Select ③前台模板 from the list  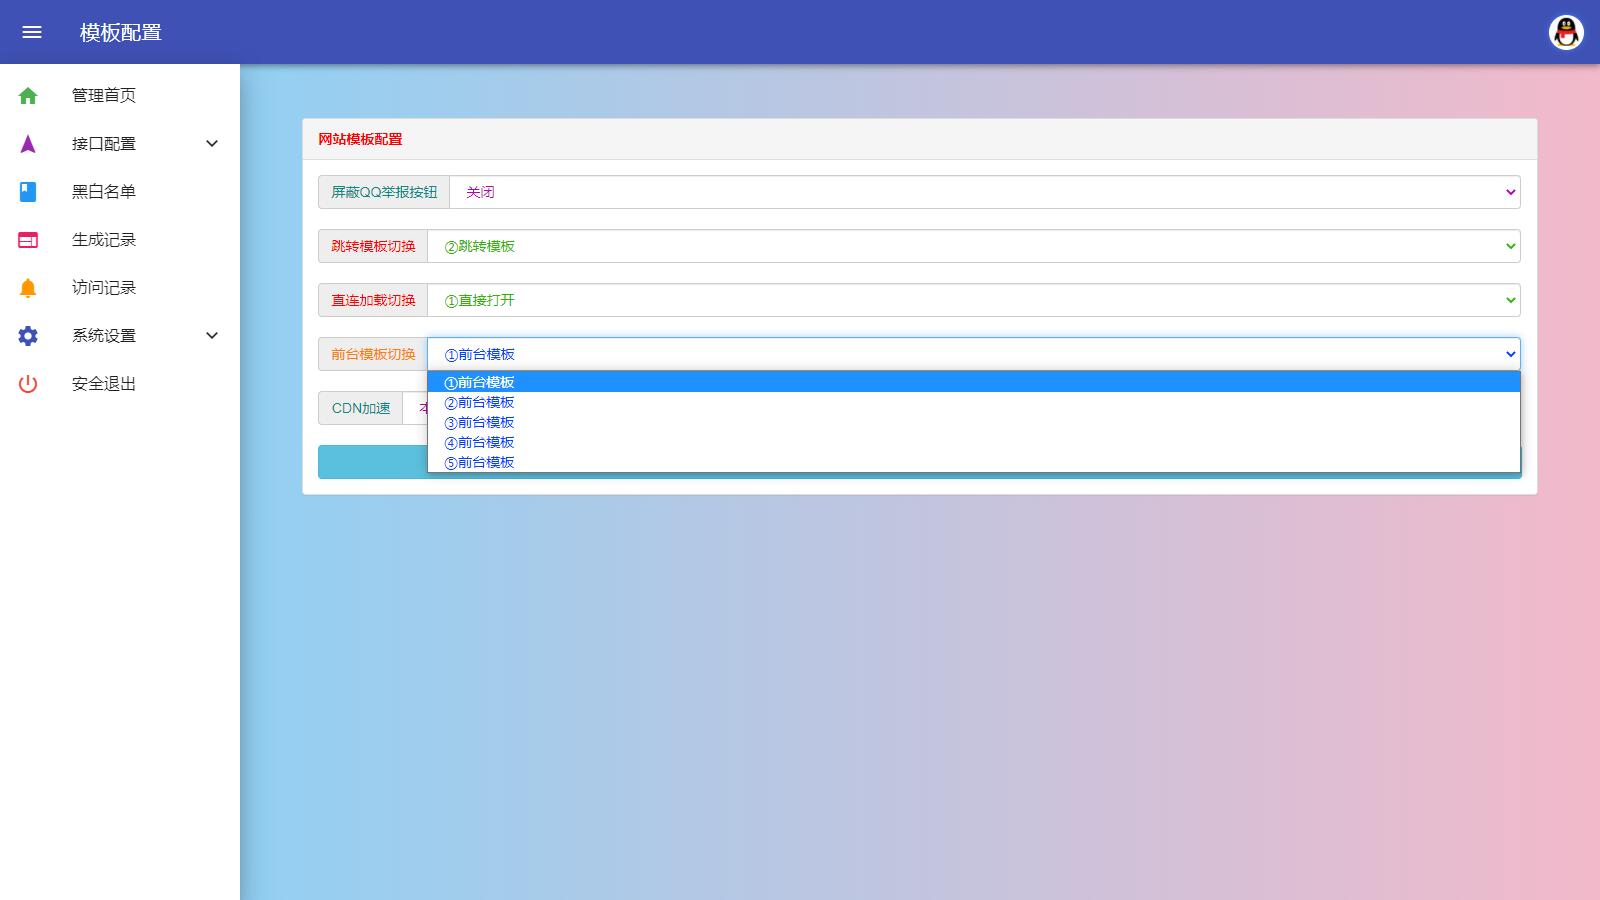pyautogui.click(x=480, y=422)
